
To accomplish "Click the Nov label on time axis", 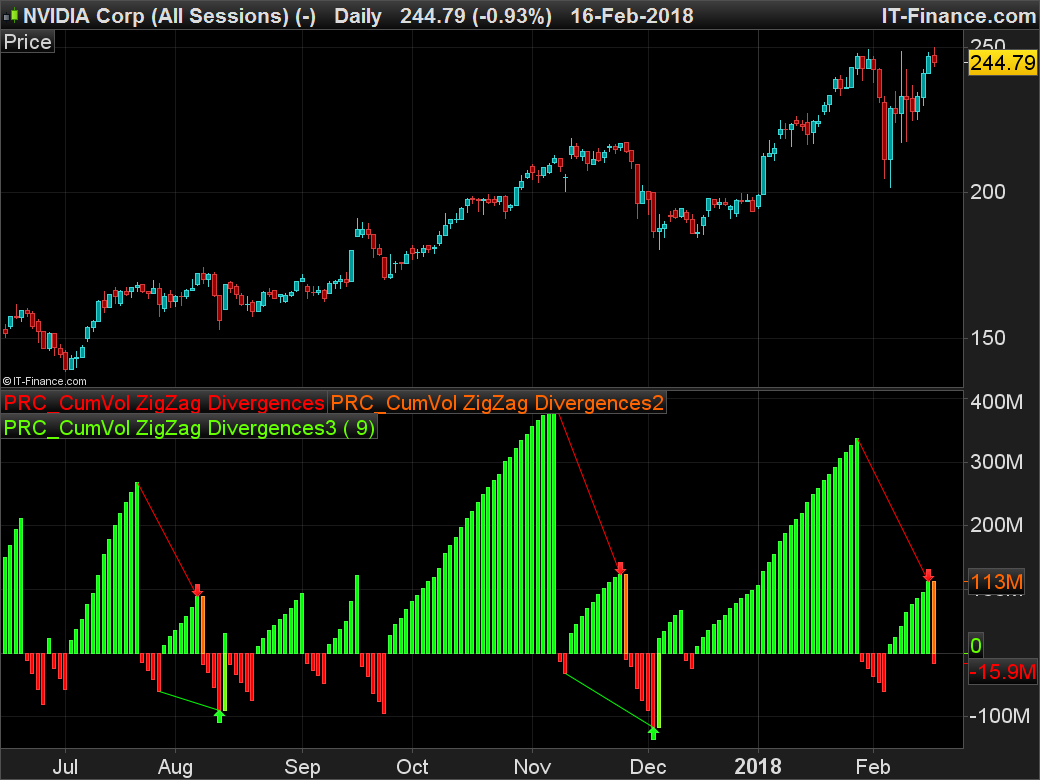I will coord(532,767).
